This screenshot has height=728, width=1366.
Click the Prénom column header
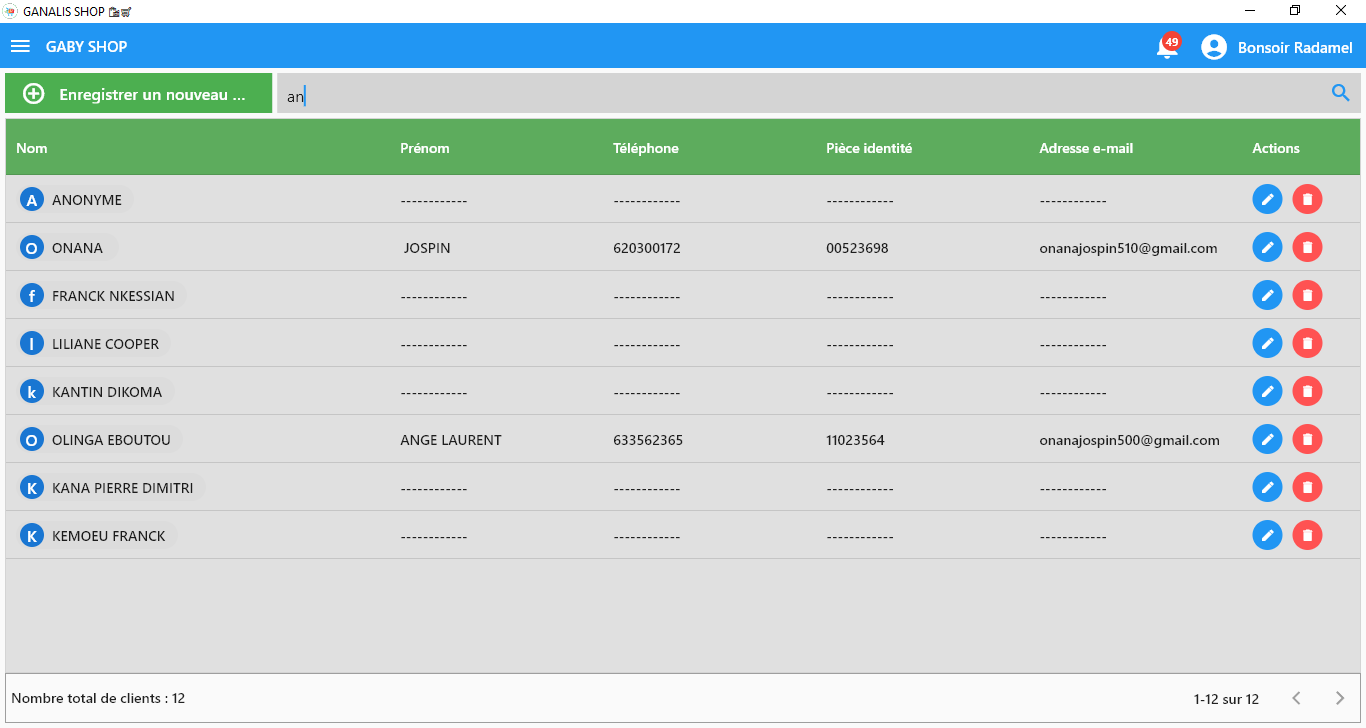[425, 148]
